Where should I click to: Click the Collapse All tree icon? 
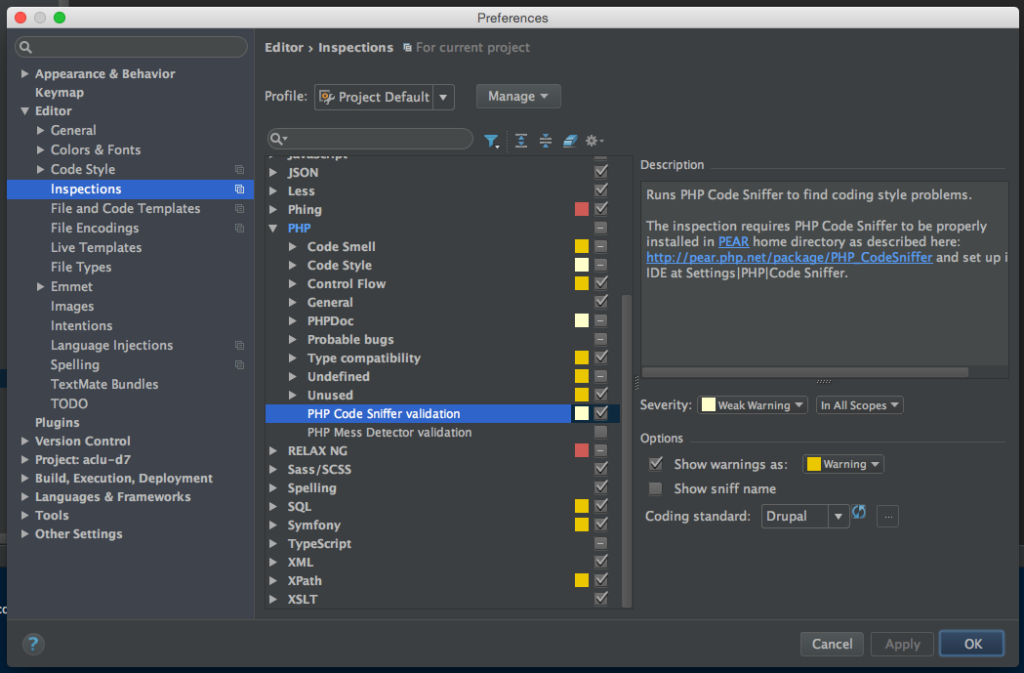pos(546,141)
